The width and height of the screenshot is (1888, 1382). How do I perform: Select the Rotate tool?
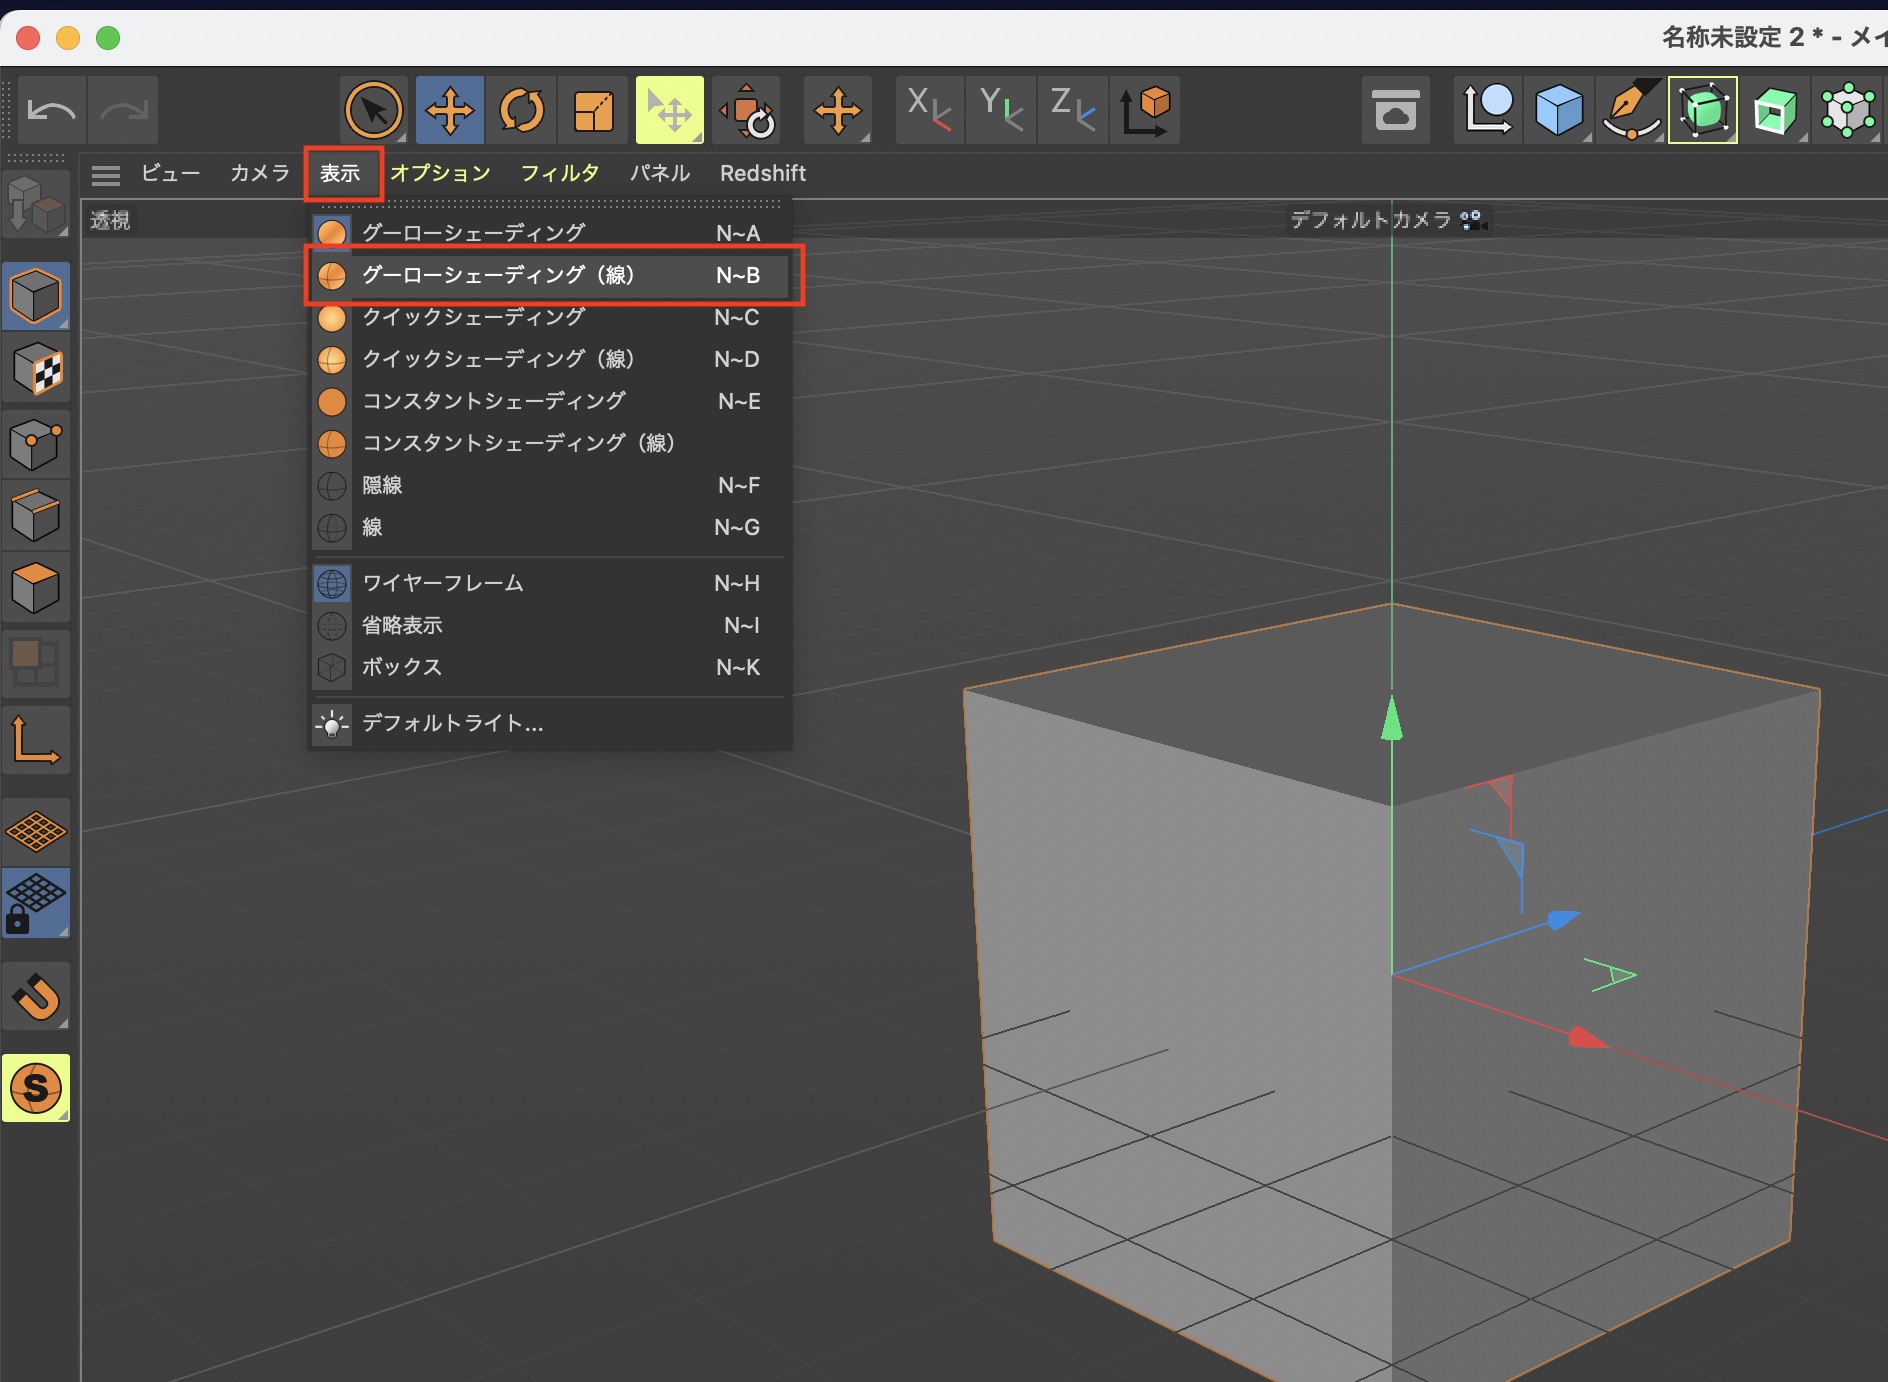(522, 110)
